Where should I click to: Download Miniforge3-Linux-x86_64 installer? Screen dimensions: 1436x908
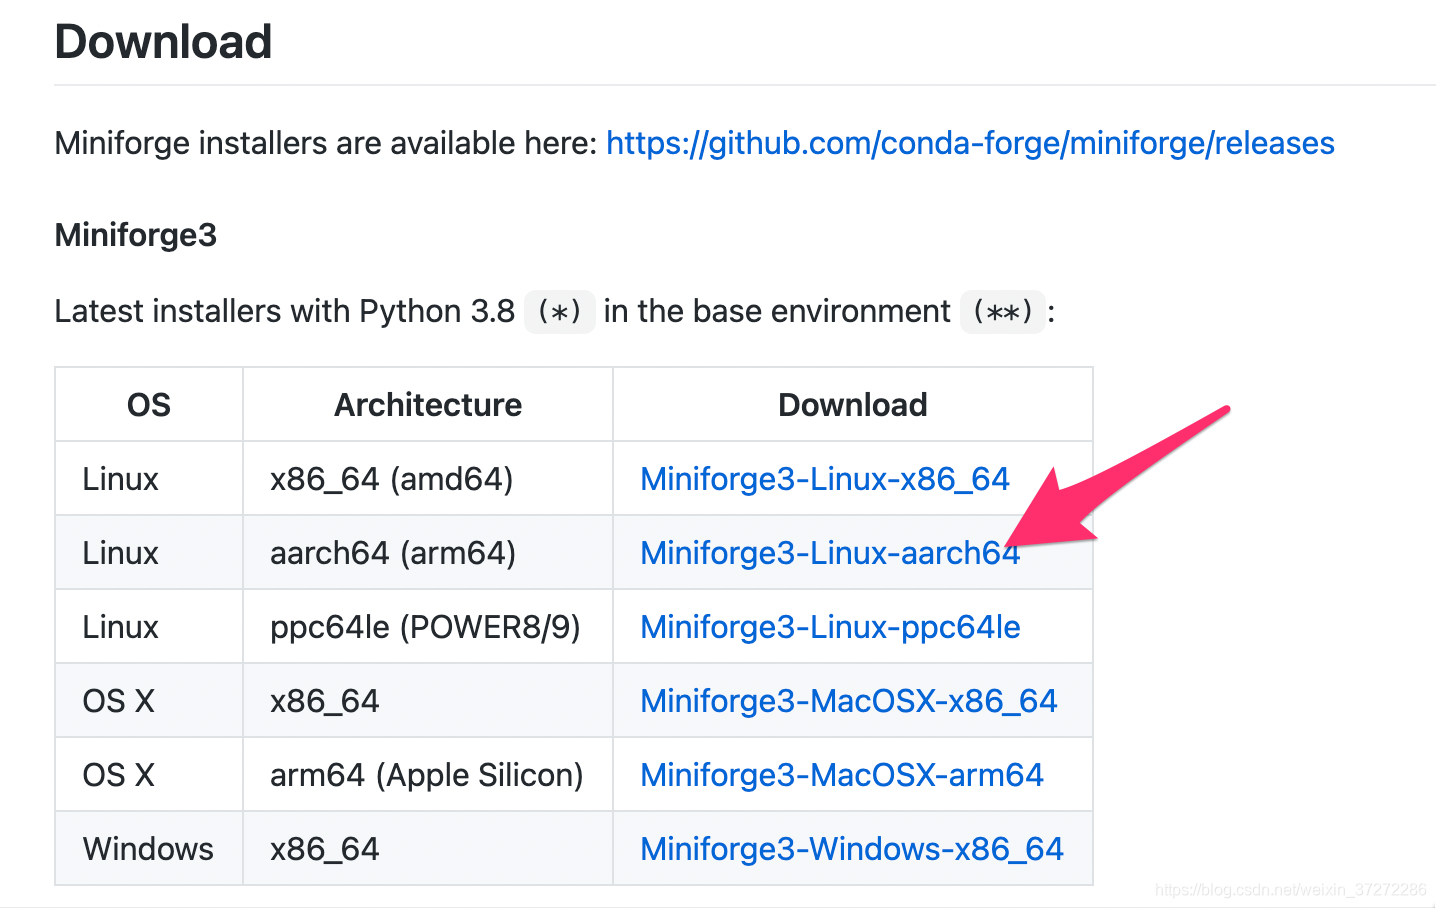coord(825,479)
